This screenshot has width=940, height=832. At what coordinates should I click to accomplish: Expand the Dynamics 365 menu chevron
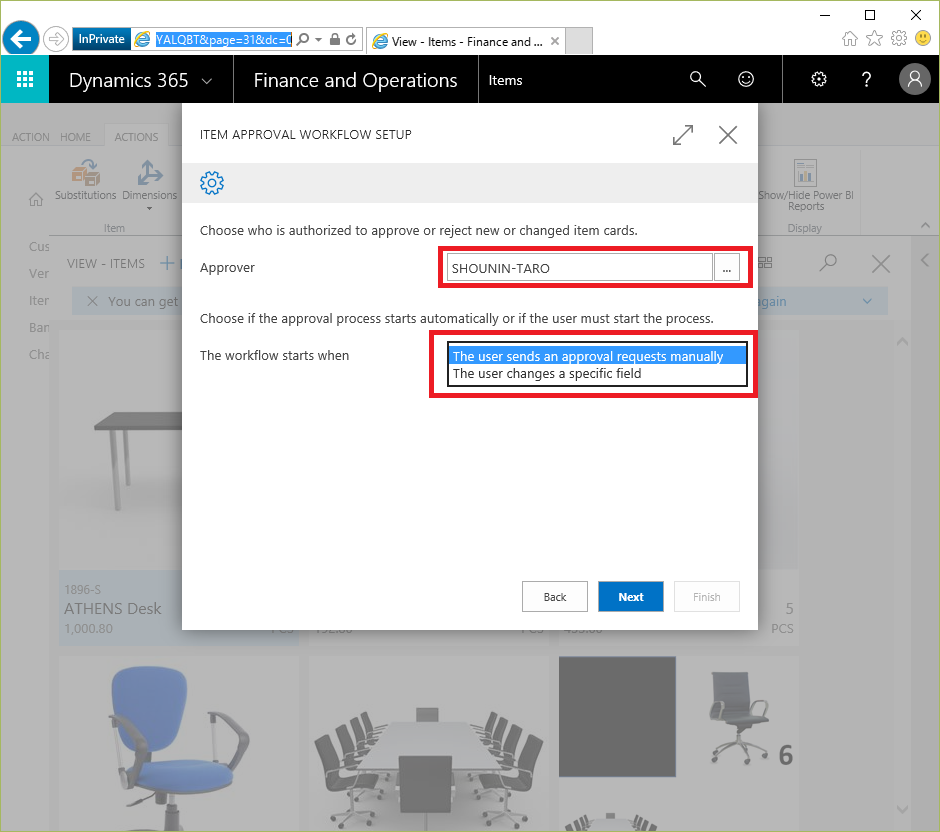tap(207, 81)
